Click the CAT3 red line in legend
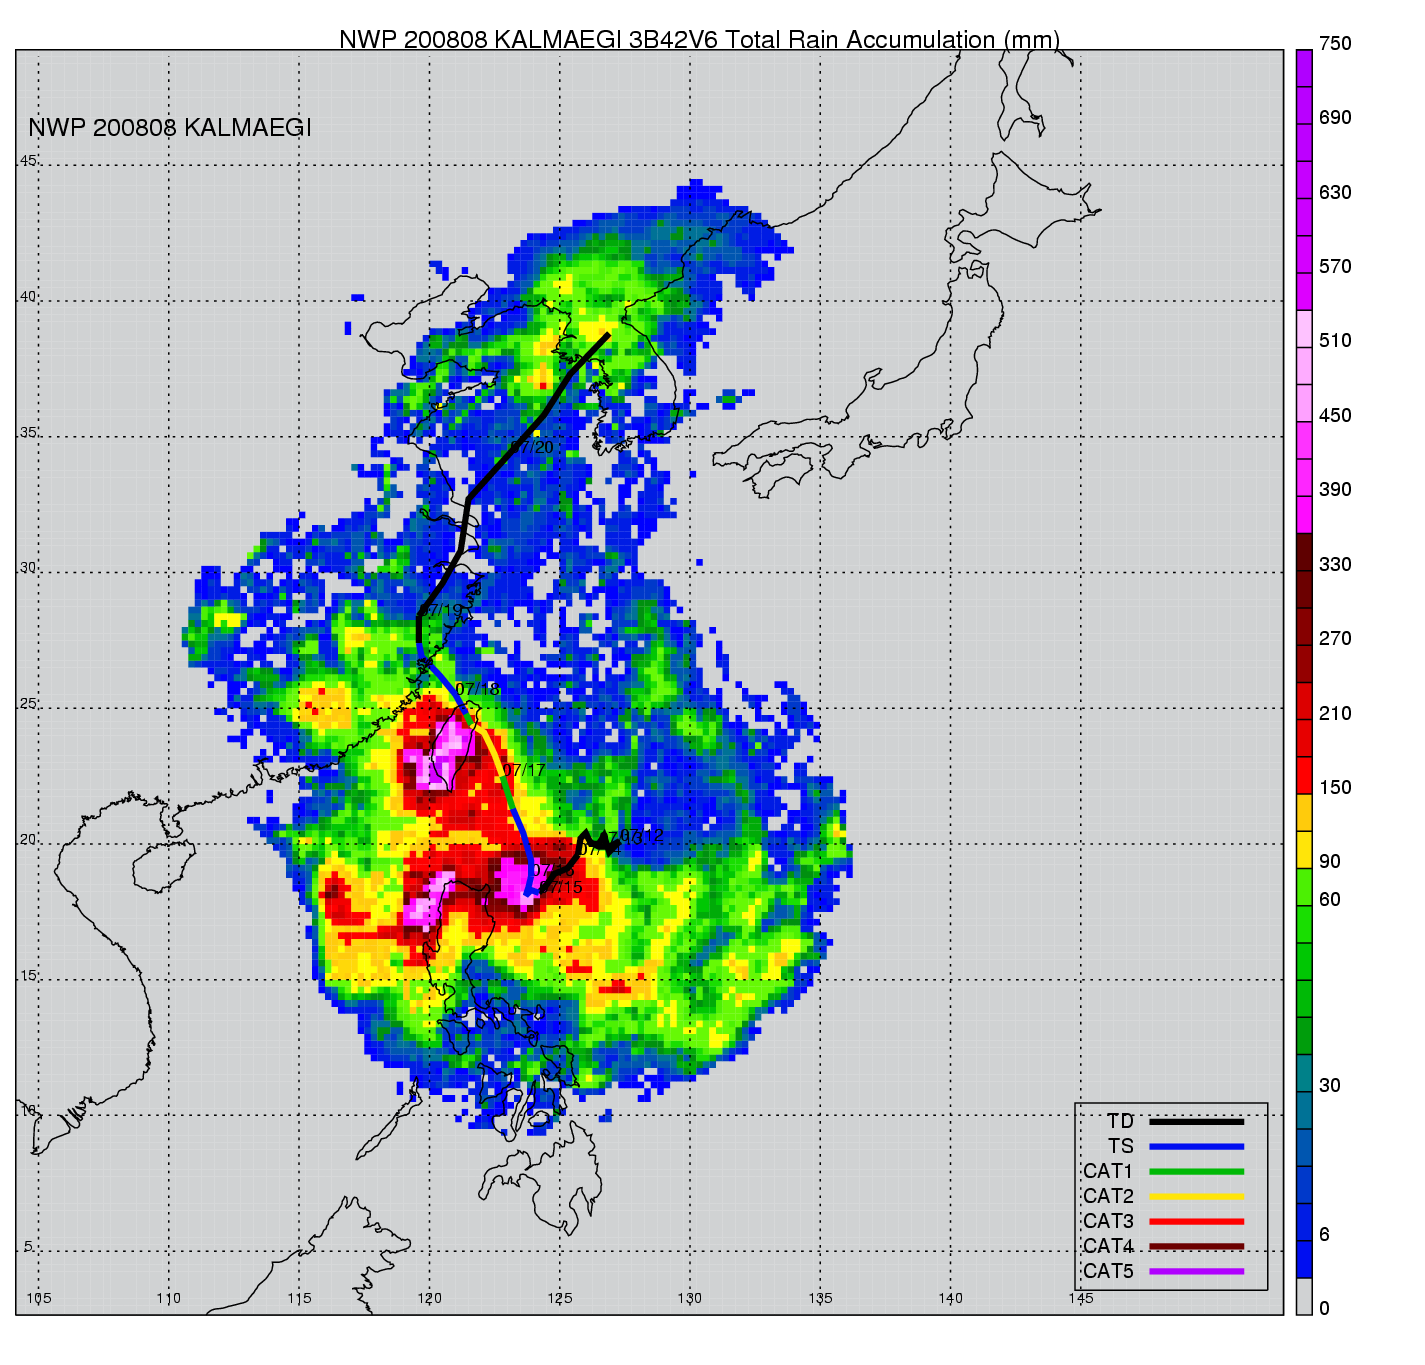This screenshot has height=1365, width=1425. click(1196, 1221)
